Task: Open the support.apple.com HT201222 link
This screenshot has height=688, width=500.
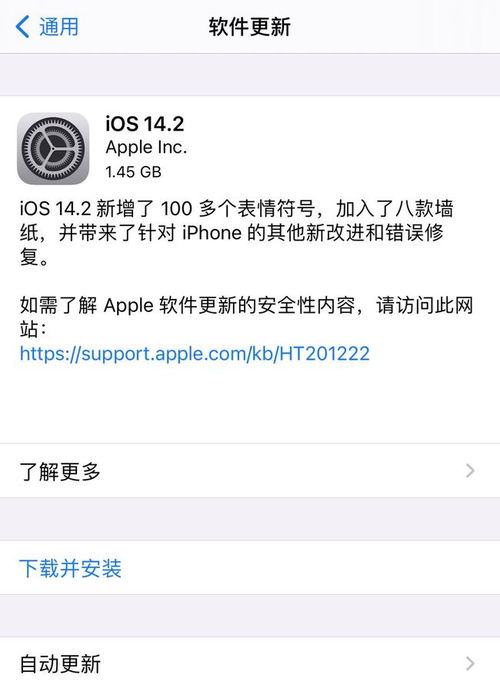Action: tap(195, 353)
